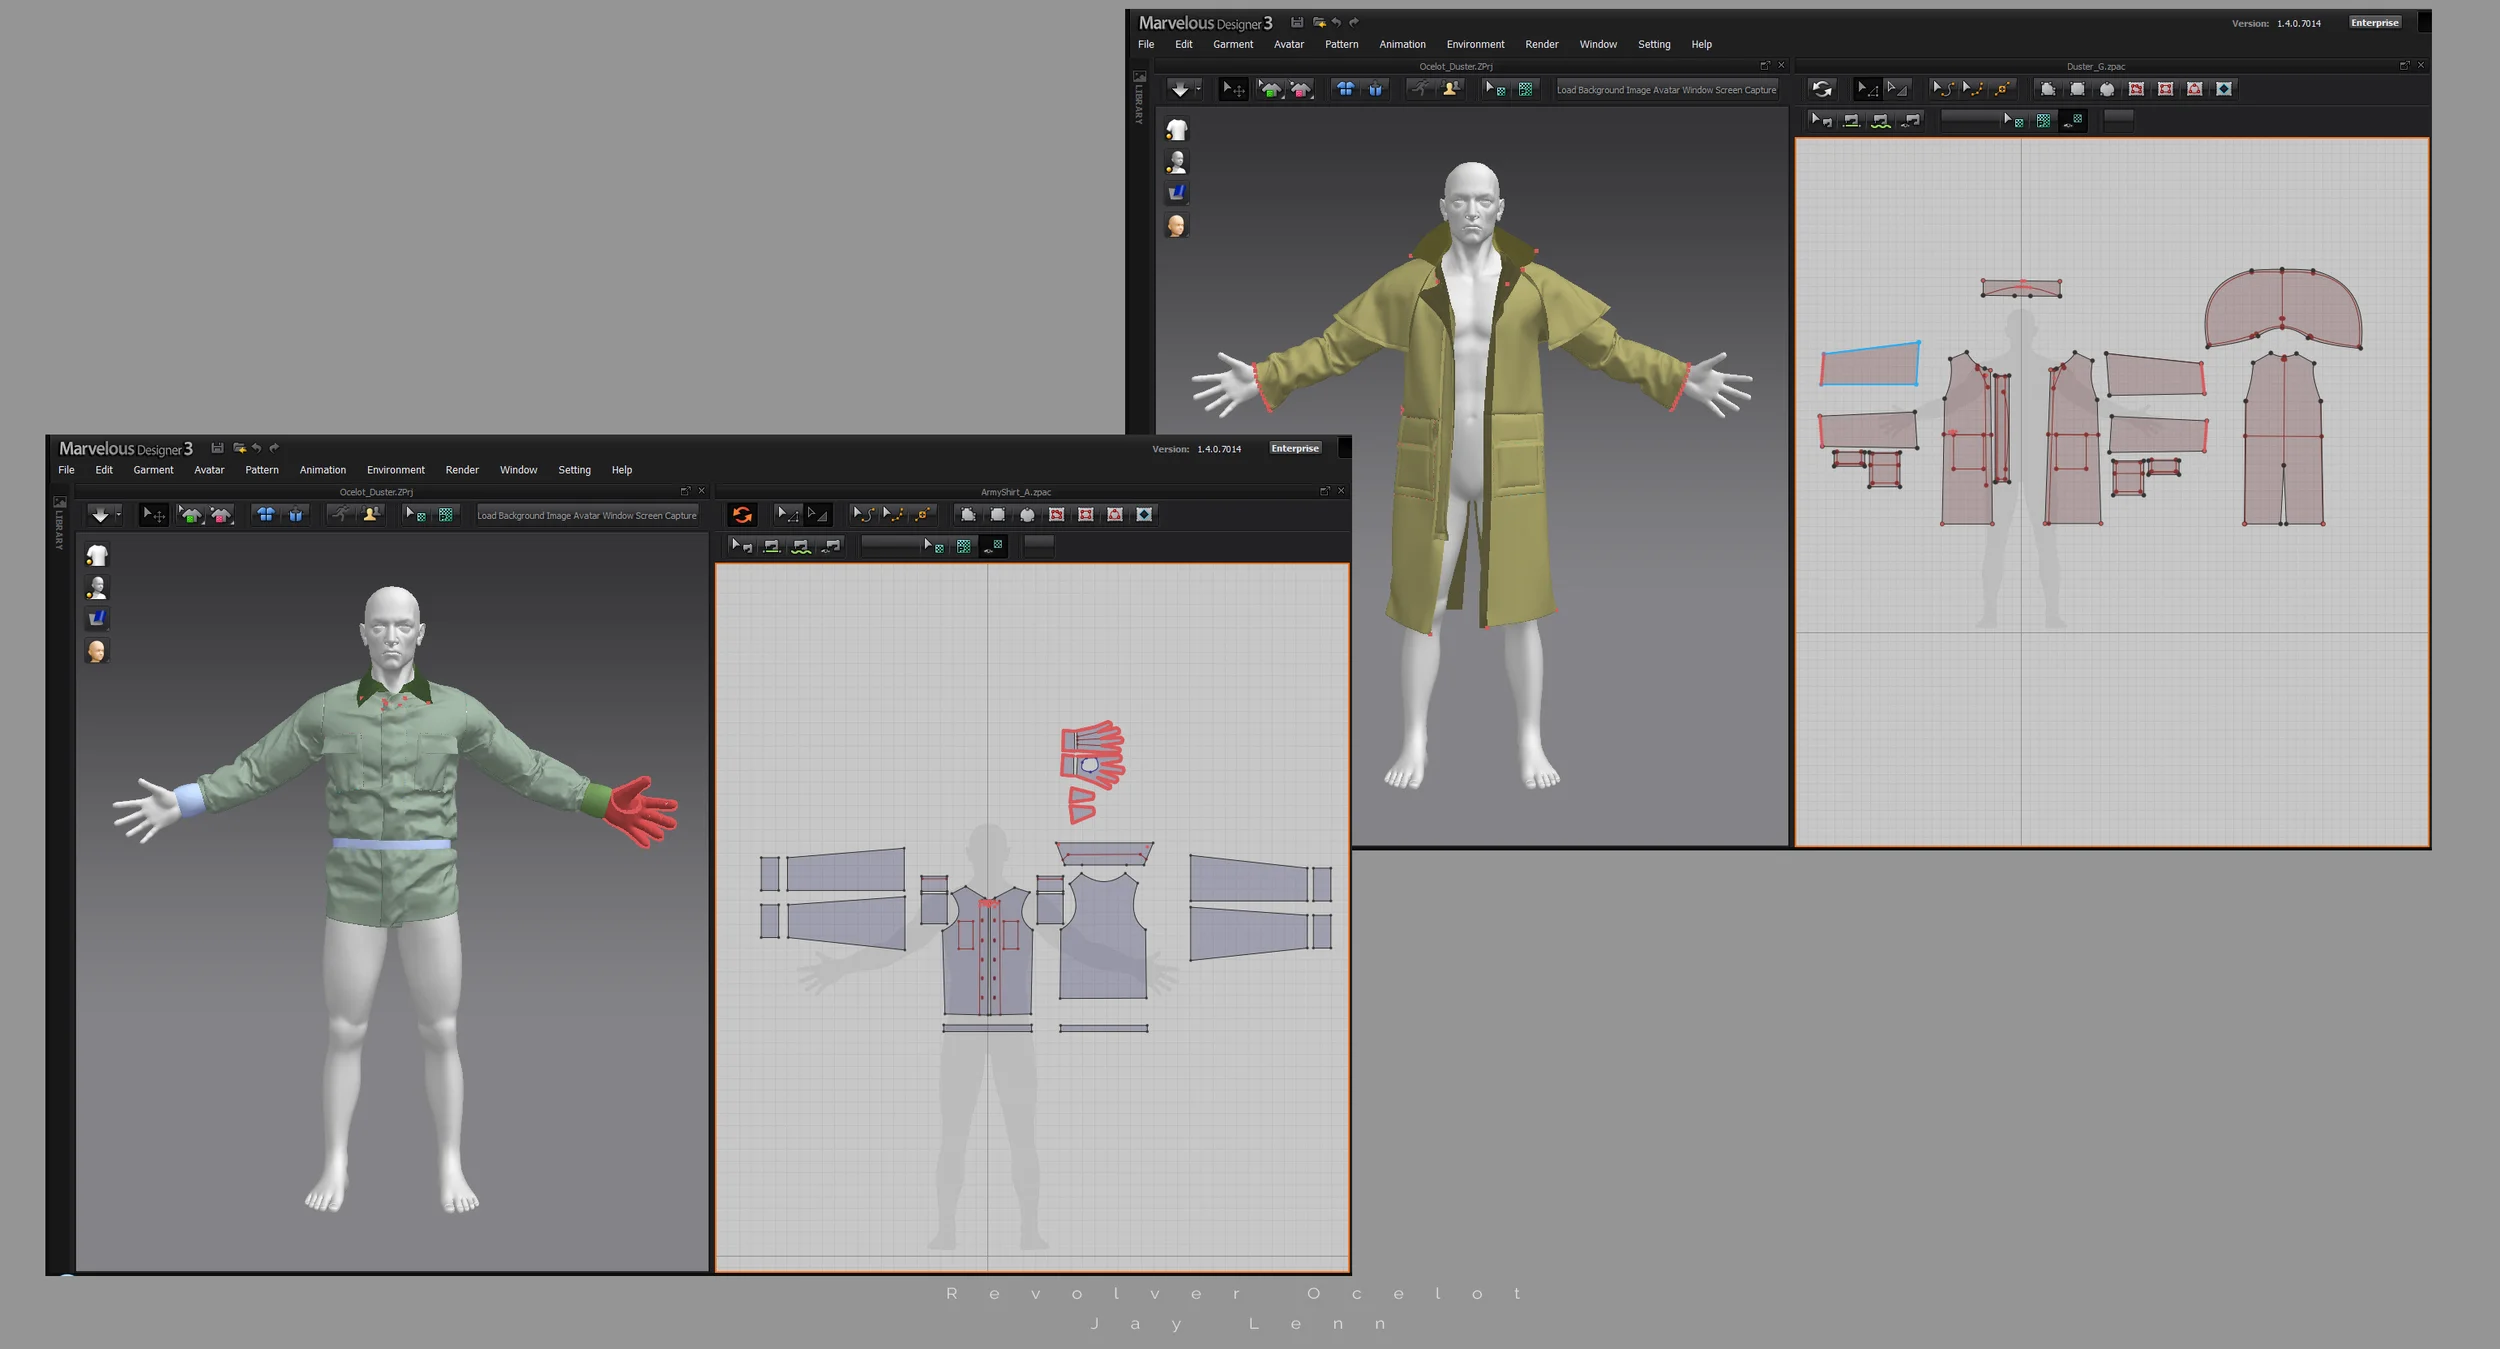Screen dimensions: 2500x1349
Task: Toggle Simulate arrow in ArmyShirt window
Action: coord(99,515)
